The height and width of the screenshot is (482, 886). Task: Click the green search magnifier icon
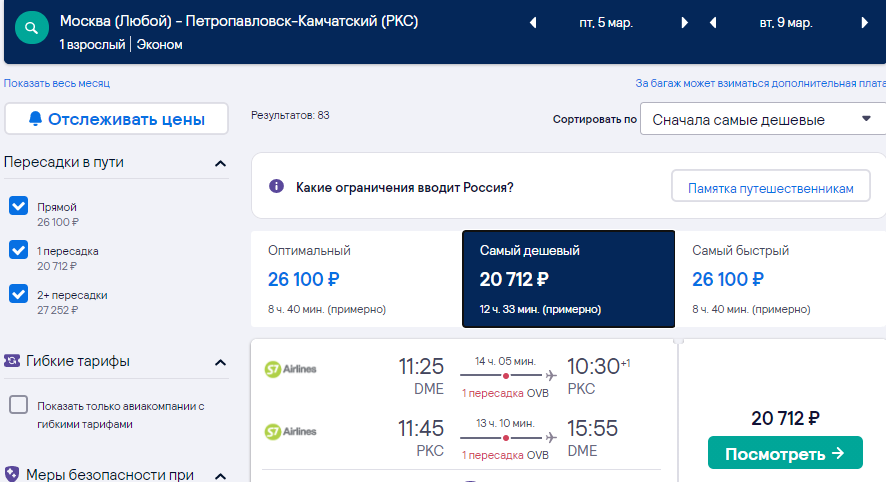tap(32, 28)
